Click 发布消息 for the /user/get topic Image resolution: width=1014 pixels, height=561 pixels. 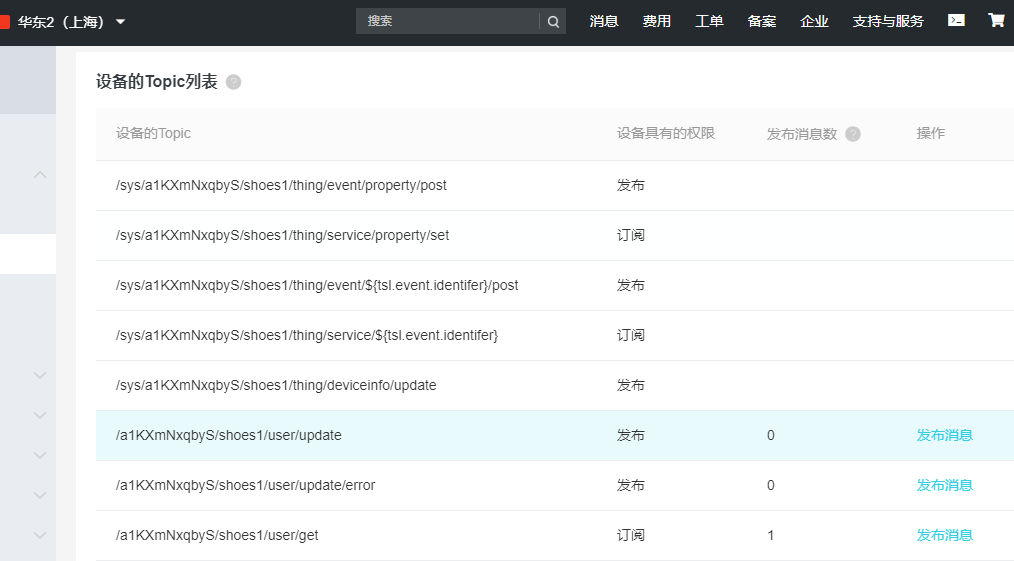[x=944, y=535]
